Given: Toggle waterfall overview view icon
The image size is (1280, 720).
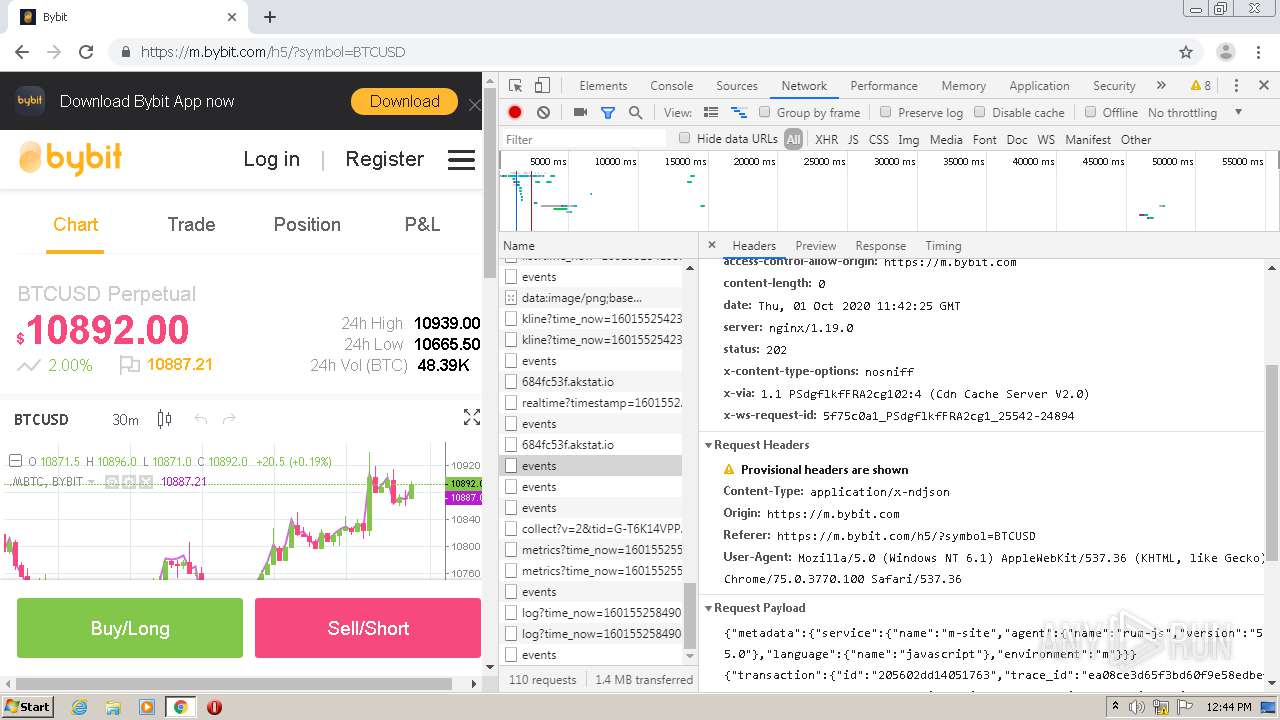Looking at the screenshot, I should tap(739, 113).
